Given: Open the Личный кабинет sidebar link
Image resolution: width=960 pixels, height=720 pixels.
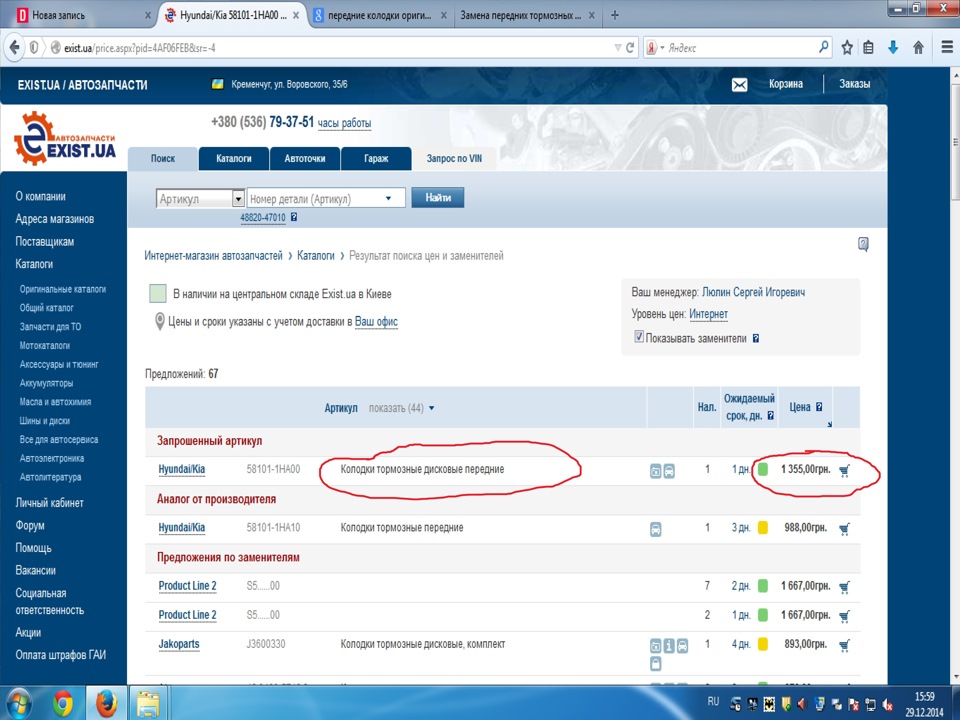Looking at the screenshot, I should [50, 503].
